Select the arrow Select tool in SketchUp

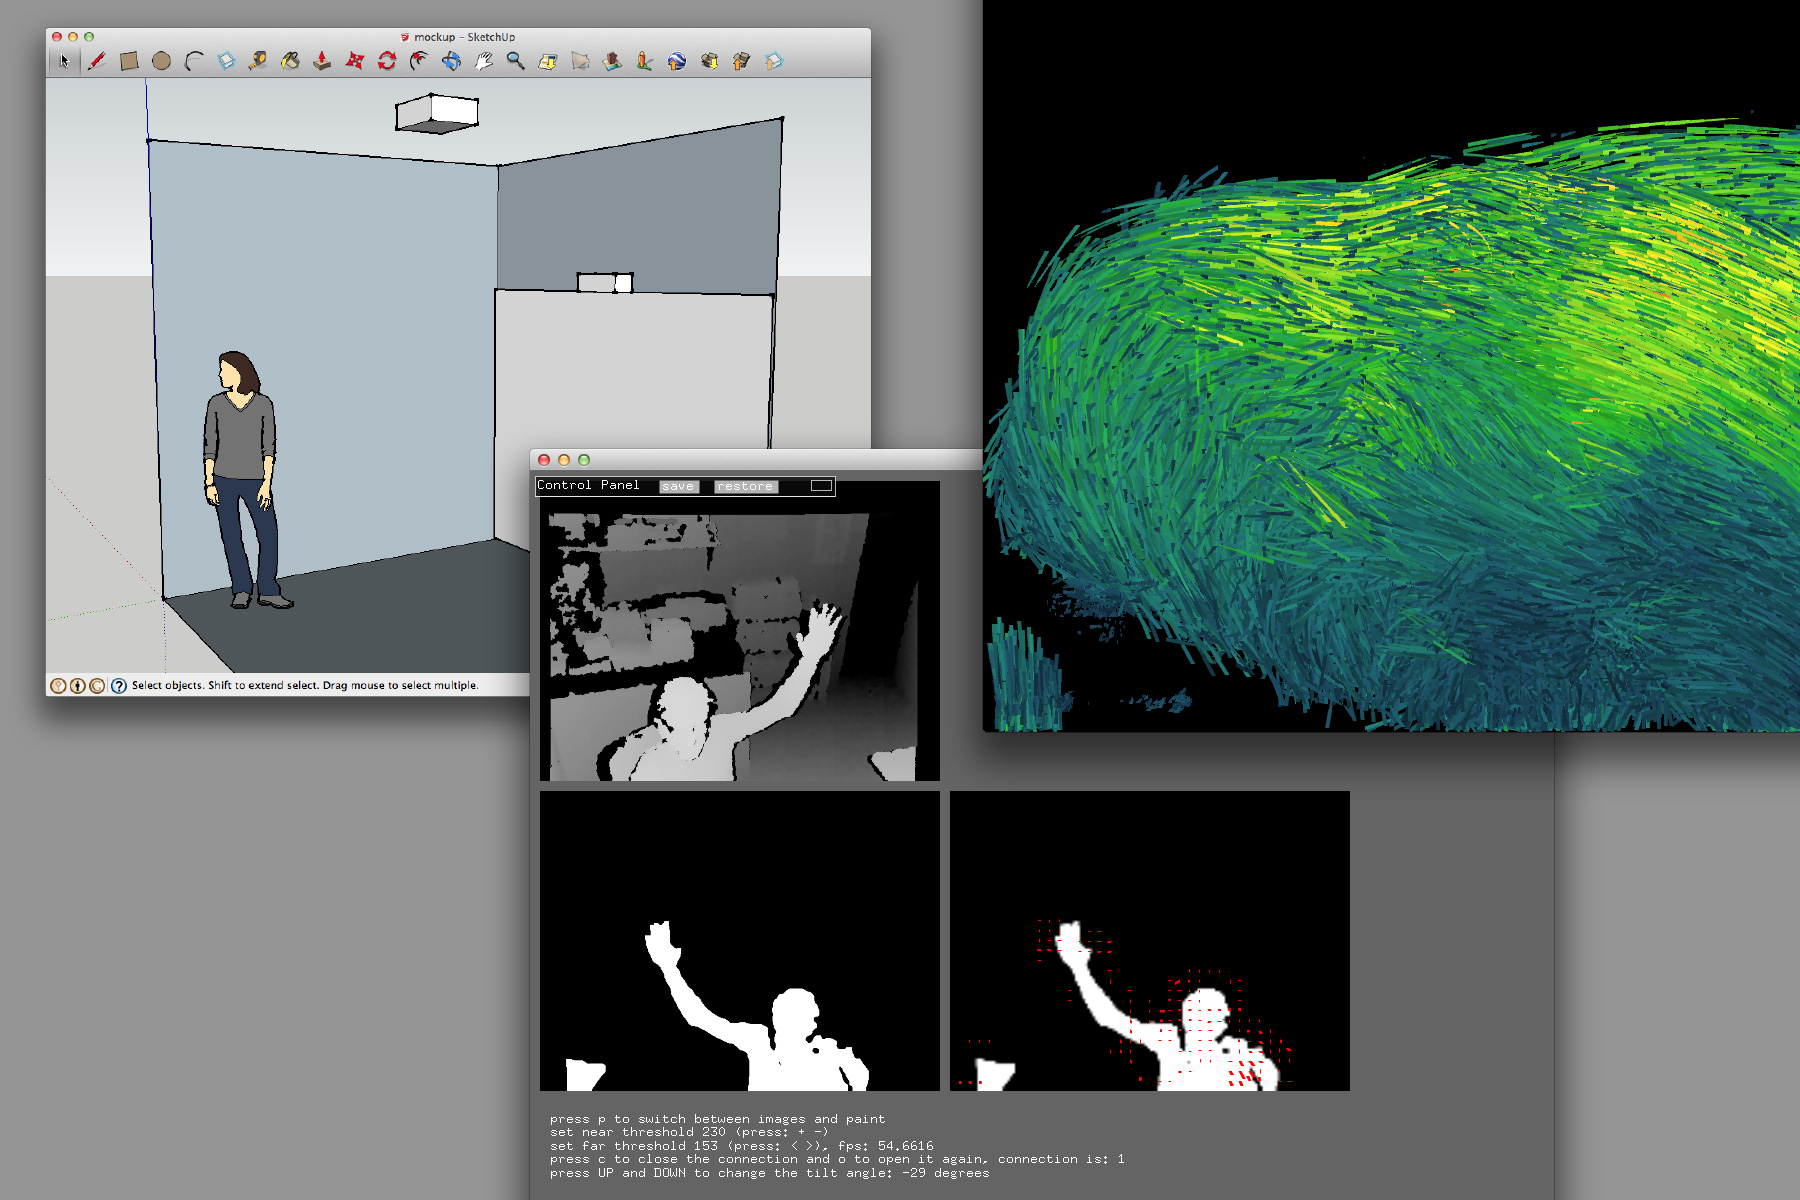tap(64, 61)
